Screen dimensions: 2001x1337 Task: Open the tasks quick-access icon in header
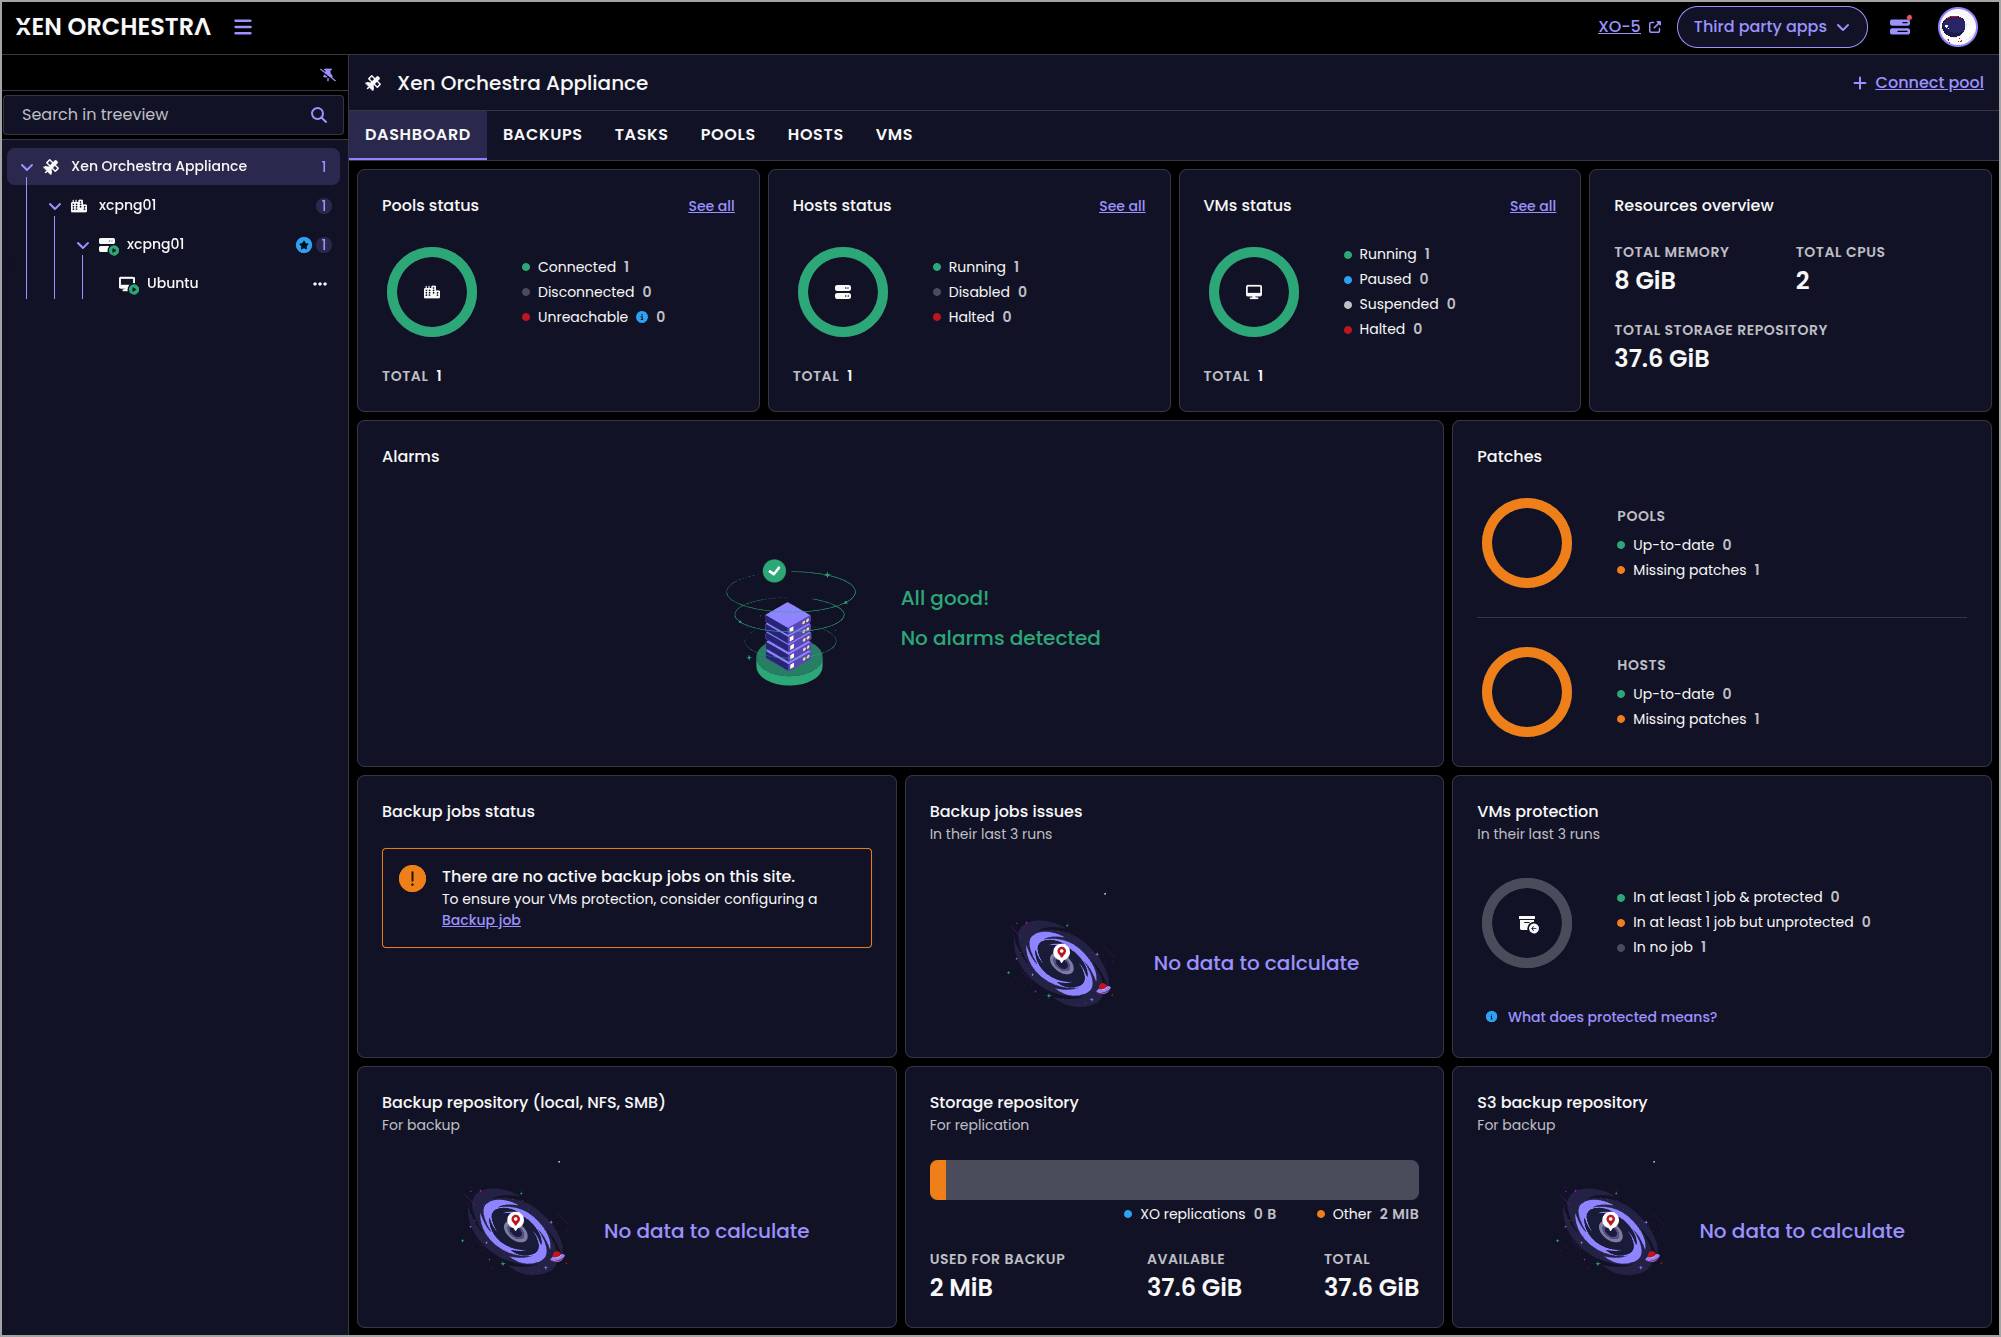1900,27
